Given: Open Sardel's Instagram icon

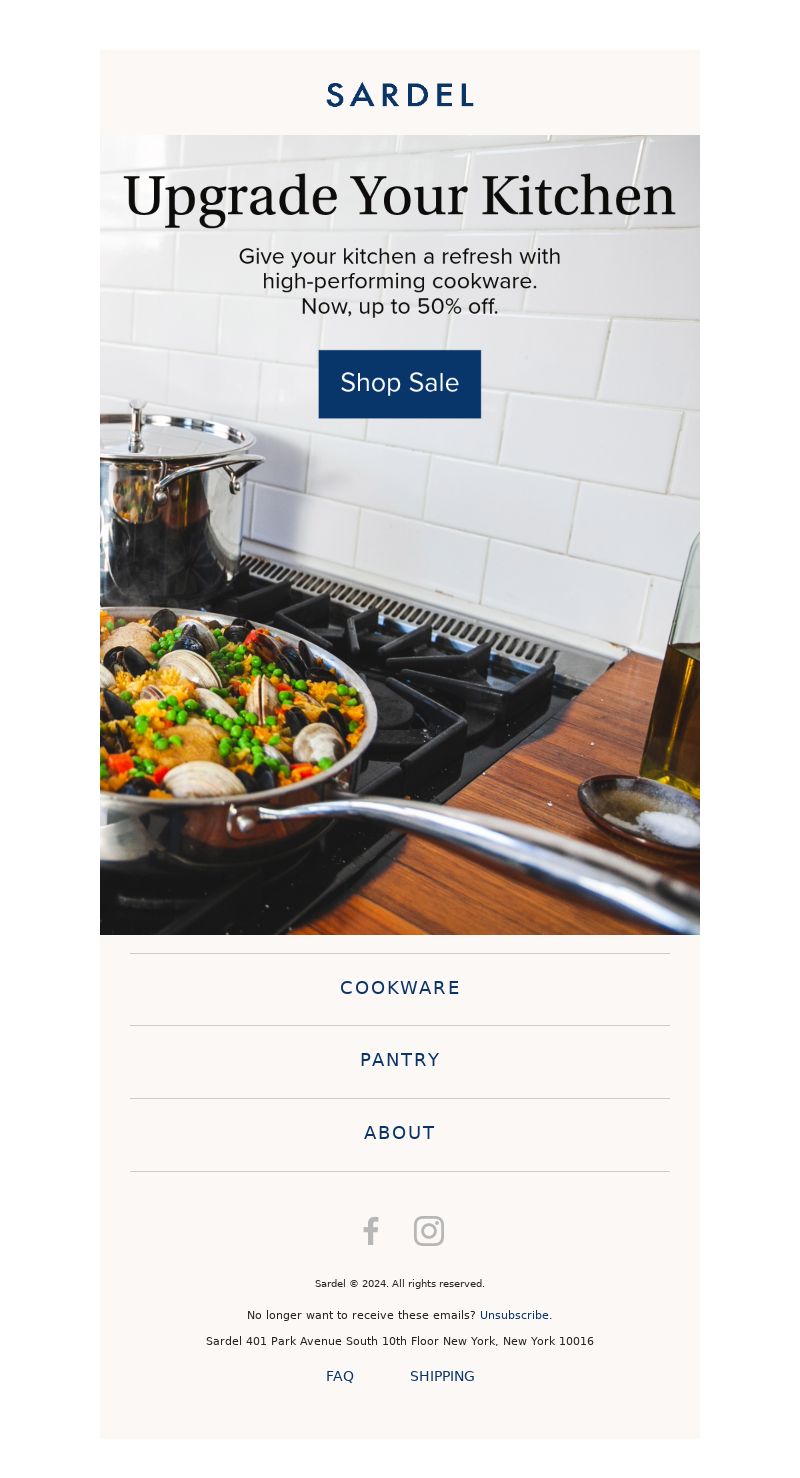Looking at the screenshot, I should click(429, 1231).
